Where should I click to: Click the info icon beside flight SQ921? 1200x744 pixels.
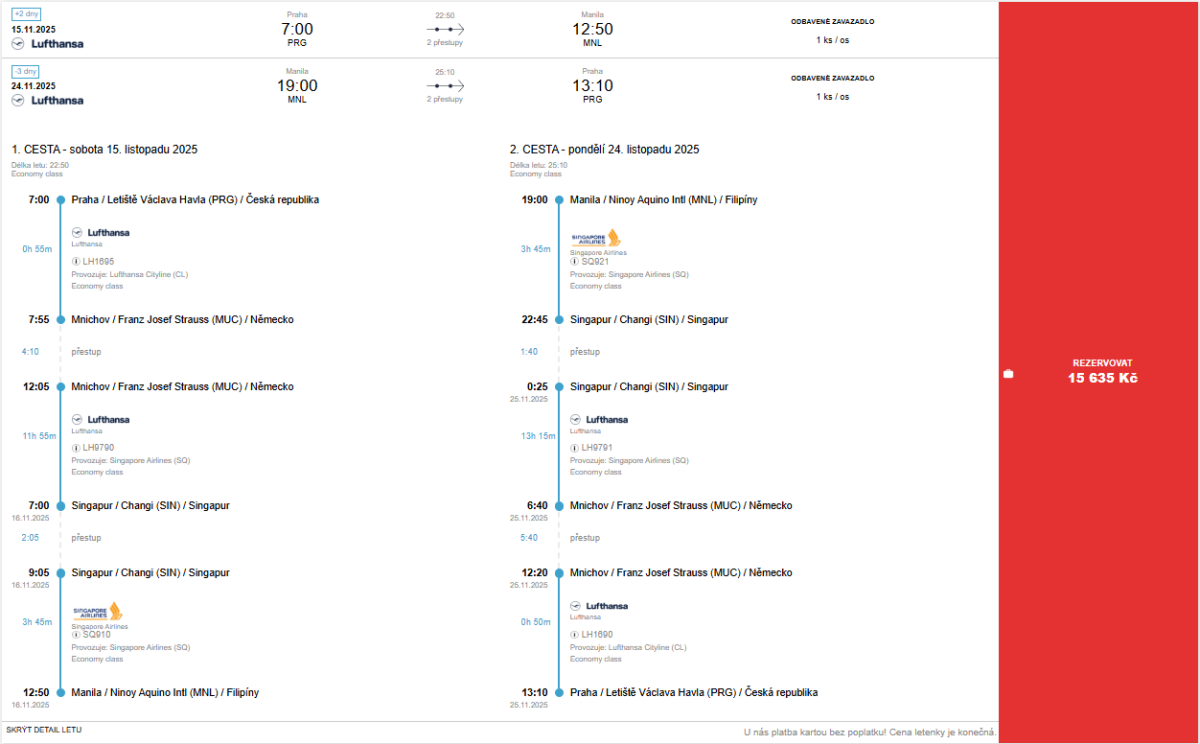point(574,261)
